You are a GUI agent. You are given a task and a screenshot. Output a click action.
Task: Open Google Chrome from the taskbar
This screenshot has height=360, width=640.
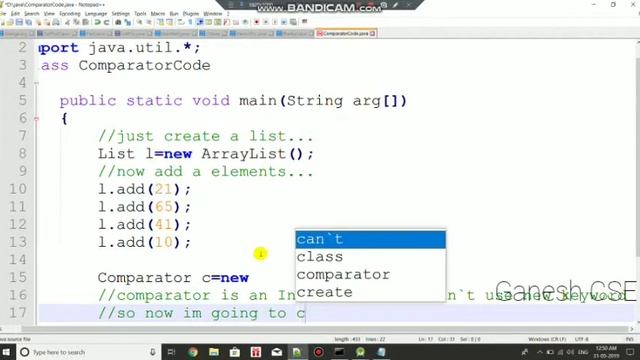point(193,352)
